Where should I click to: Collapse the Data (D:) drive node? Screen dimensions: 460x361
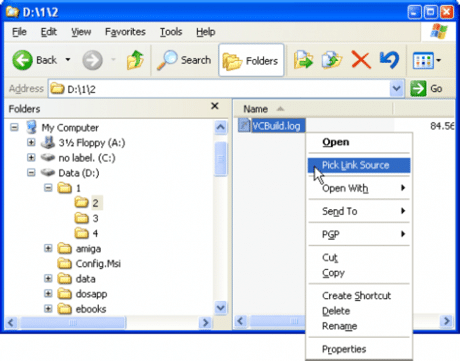31,173
